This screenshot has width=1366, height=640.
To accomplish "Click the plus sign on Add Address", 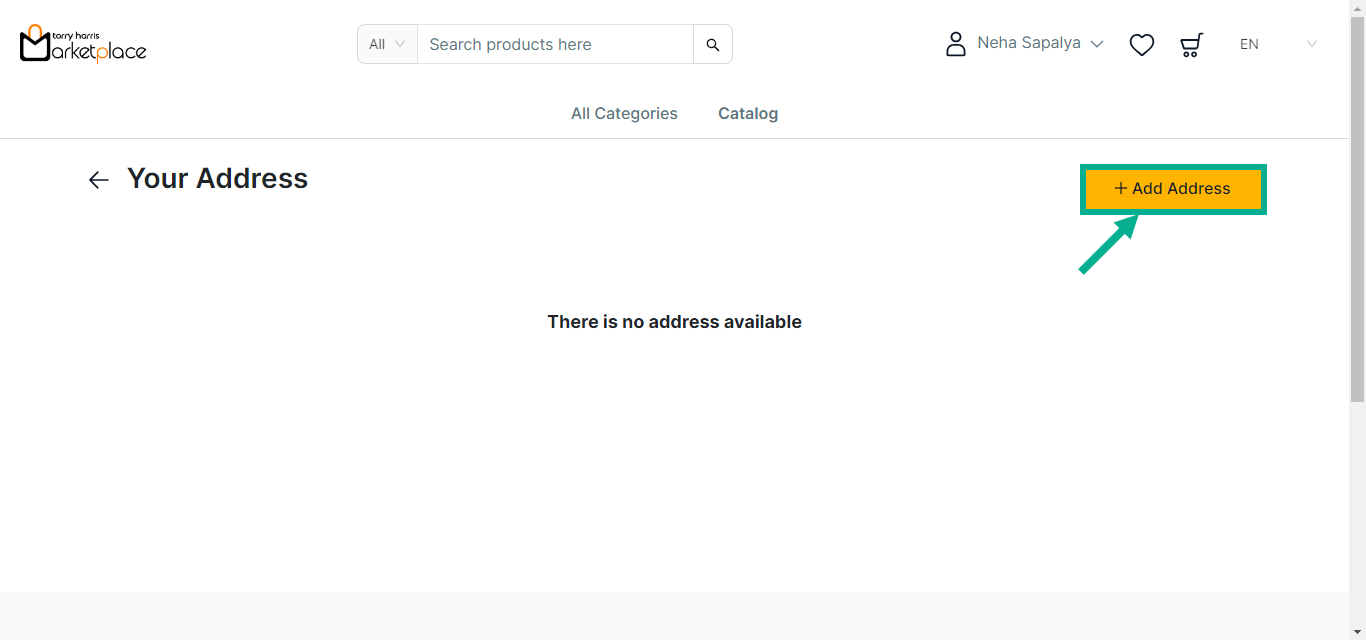I will 1120,189.
